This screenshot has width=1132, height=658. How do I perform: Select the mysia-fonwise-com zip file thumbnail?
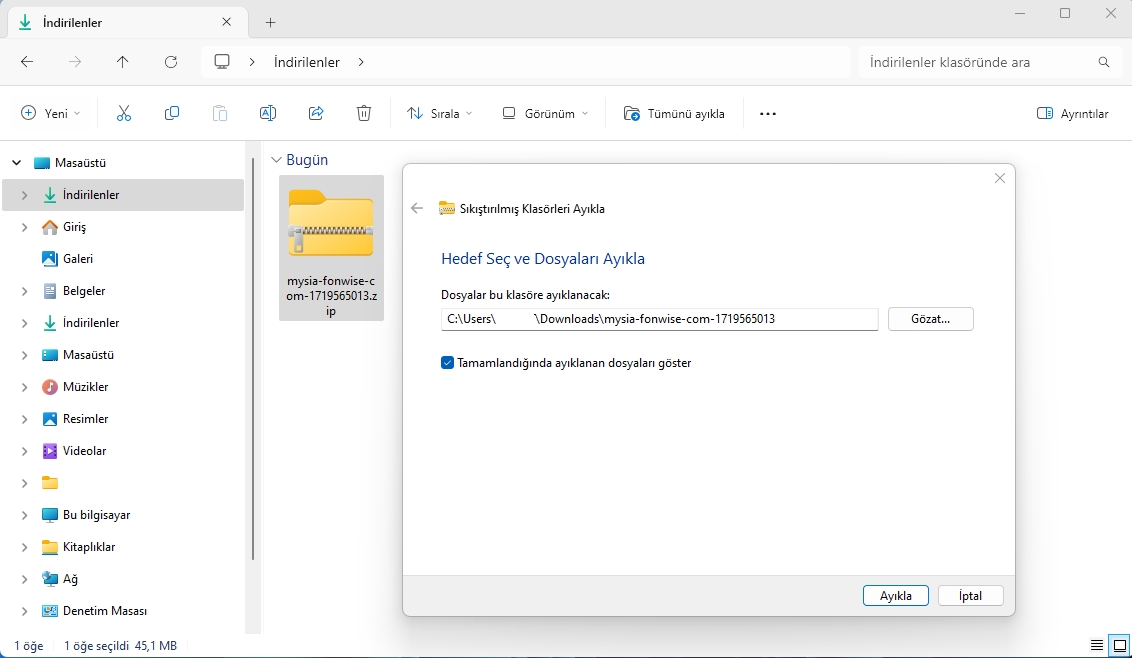331,248
